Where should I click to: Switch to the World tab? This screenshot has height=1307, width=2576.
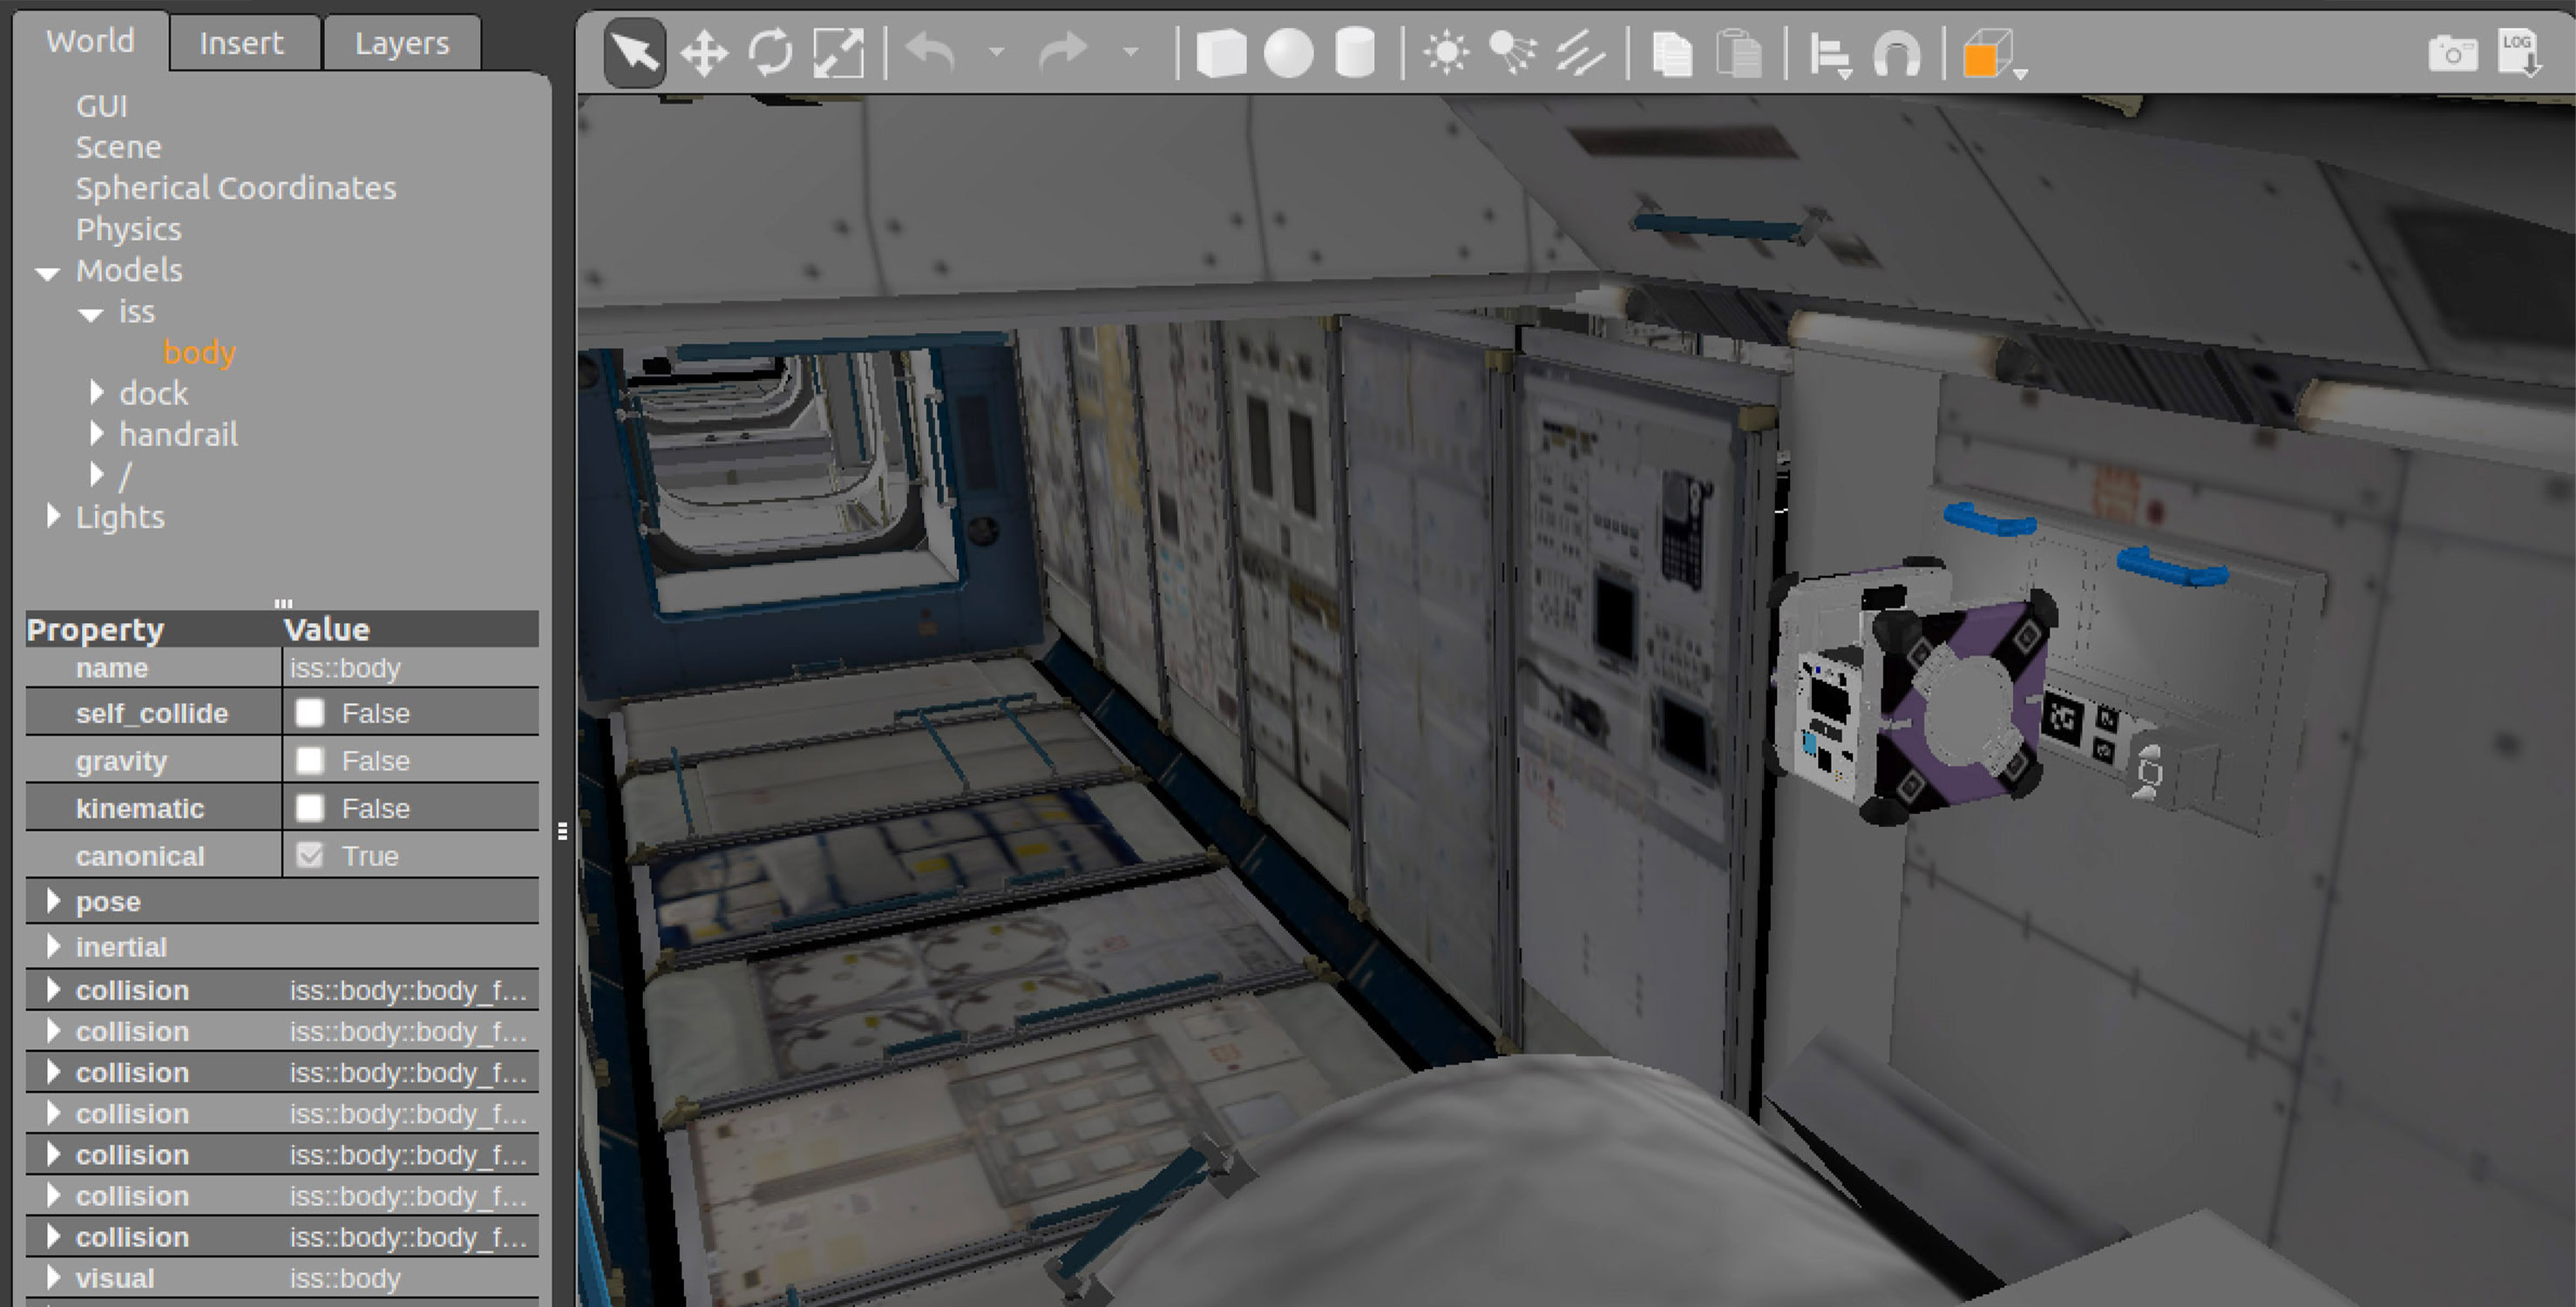[x=90, y=42]
